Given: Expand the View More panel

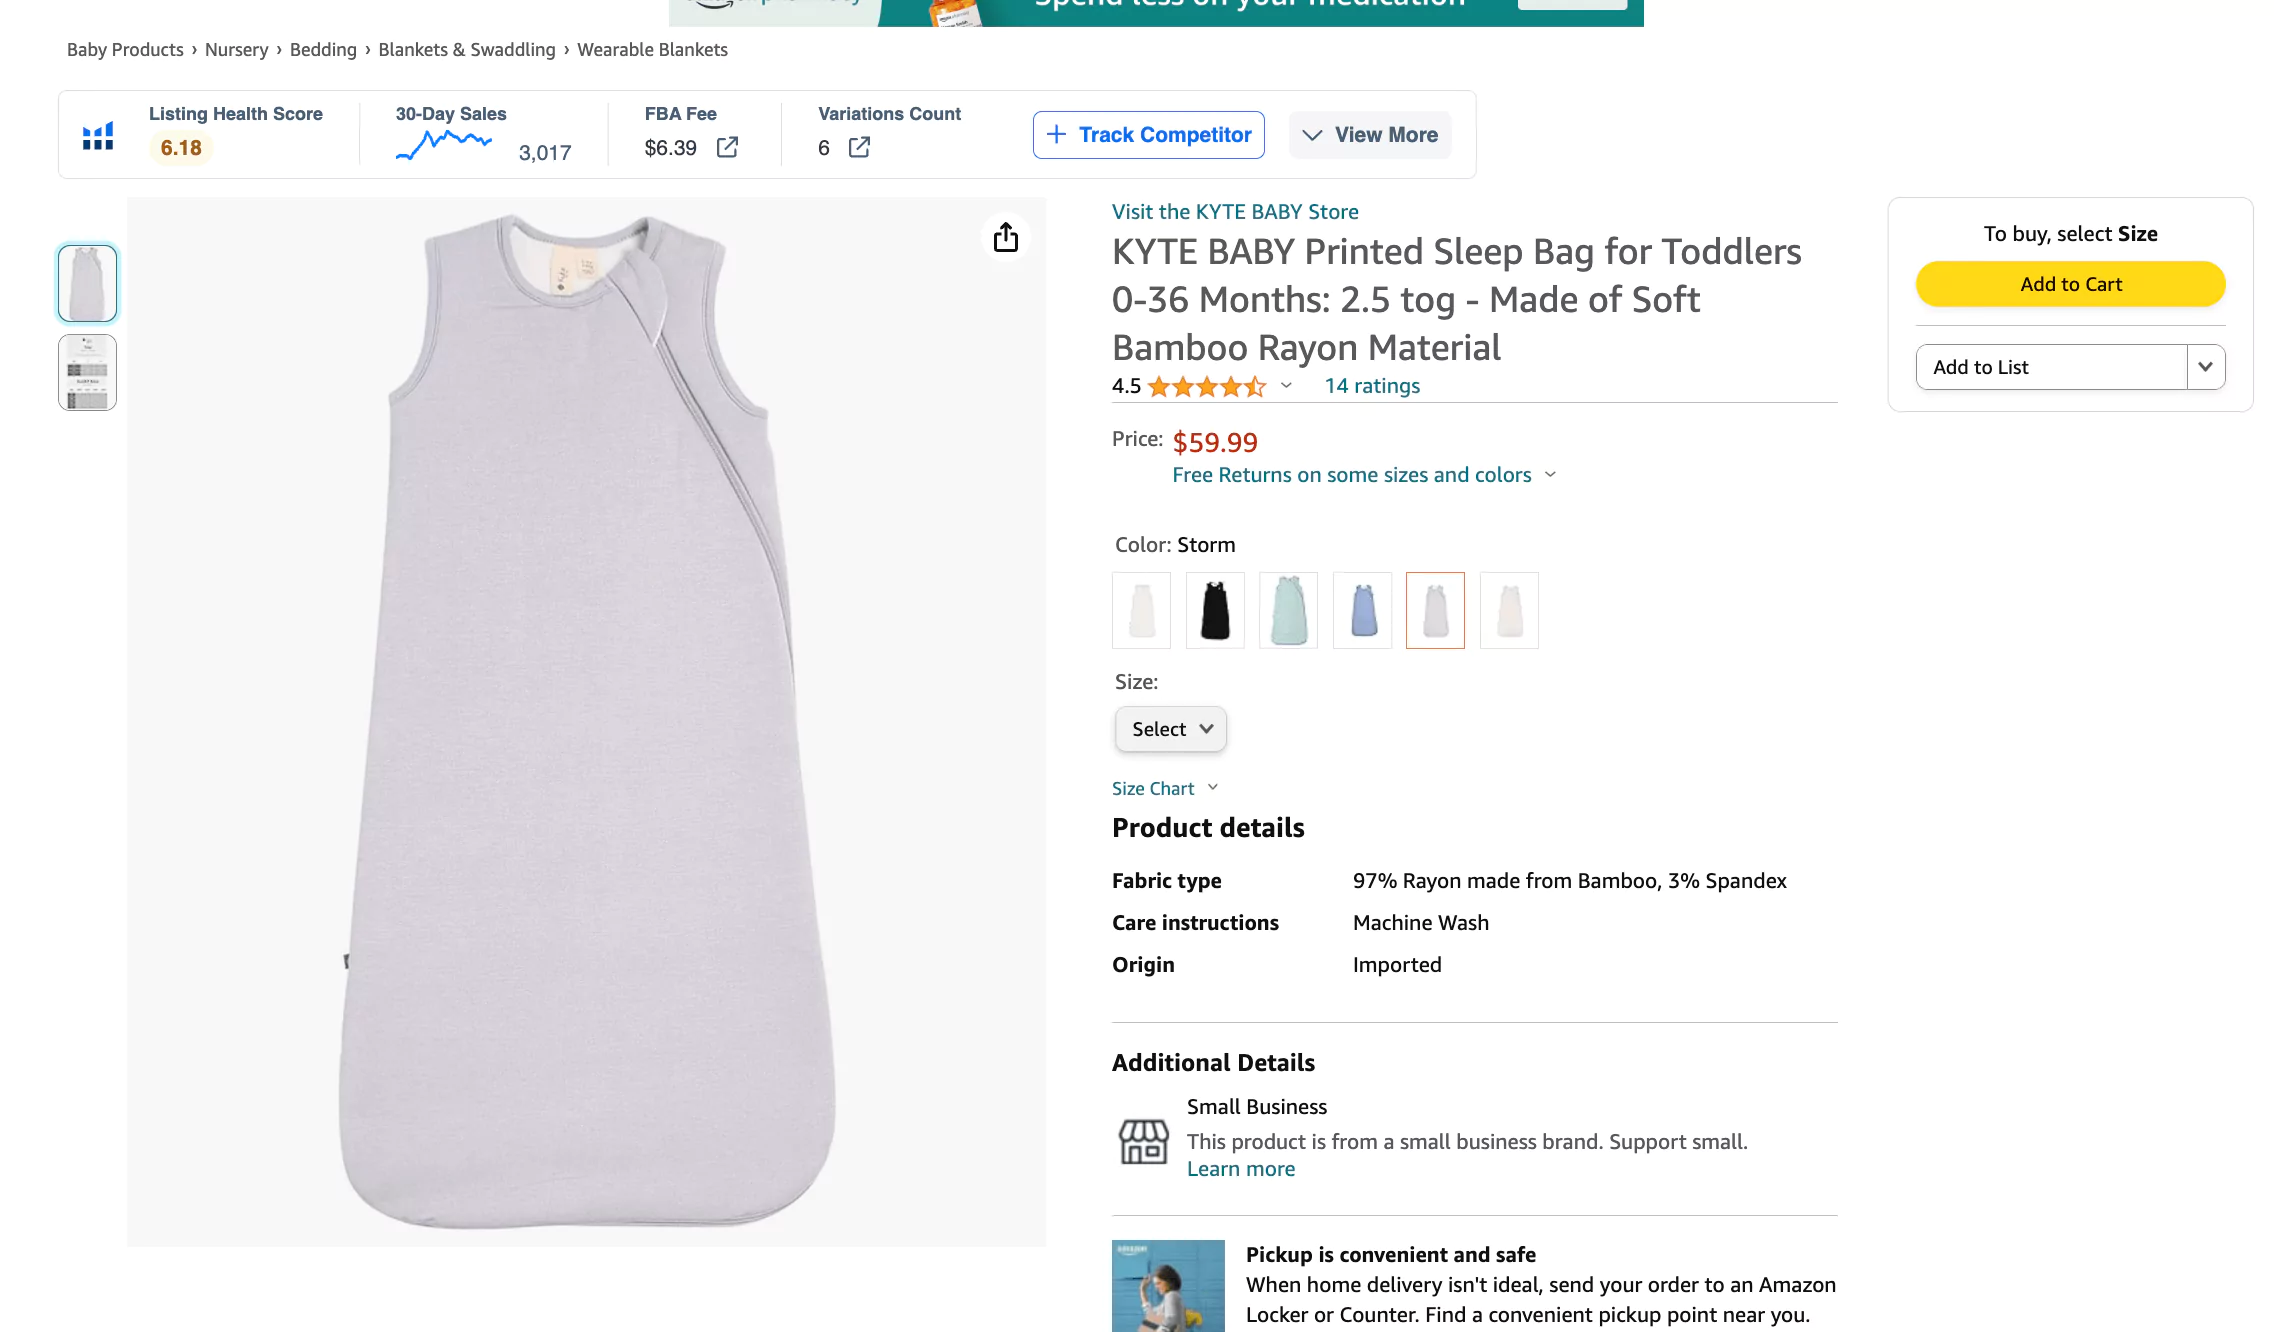Looking at the screenshot, I should click(1370, 135).
